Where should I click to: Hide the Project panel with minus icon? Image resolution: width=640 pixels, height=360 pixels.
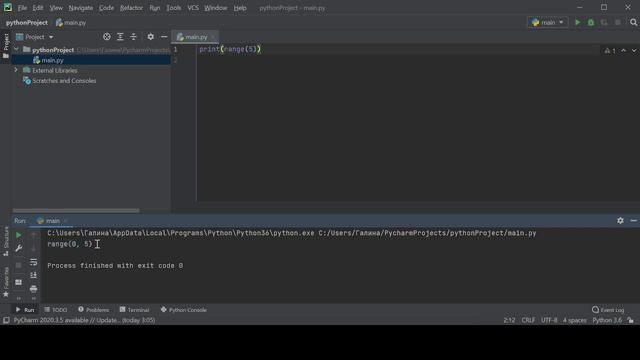click(164, 37)
